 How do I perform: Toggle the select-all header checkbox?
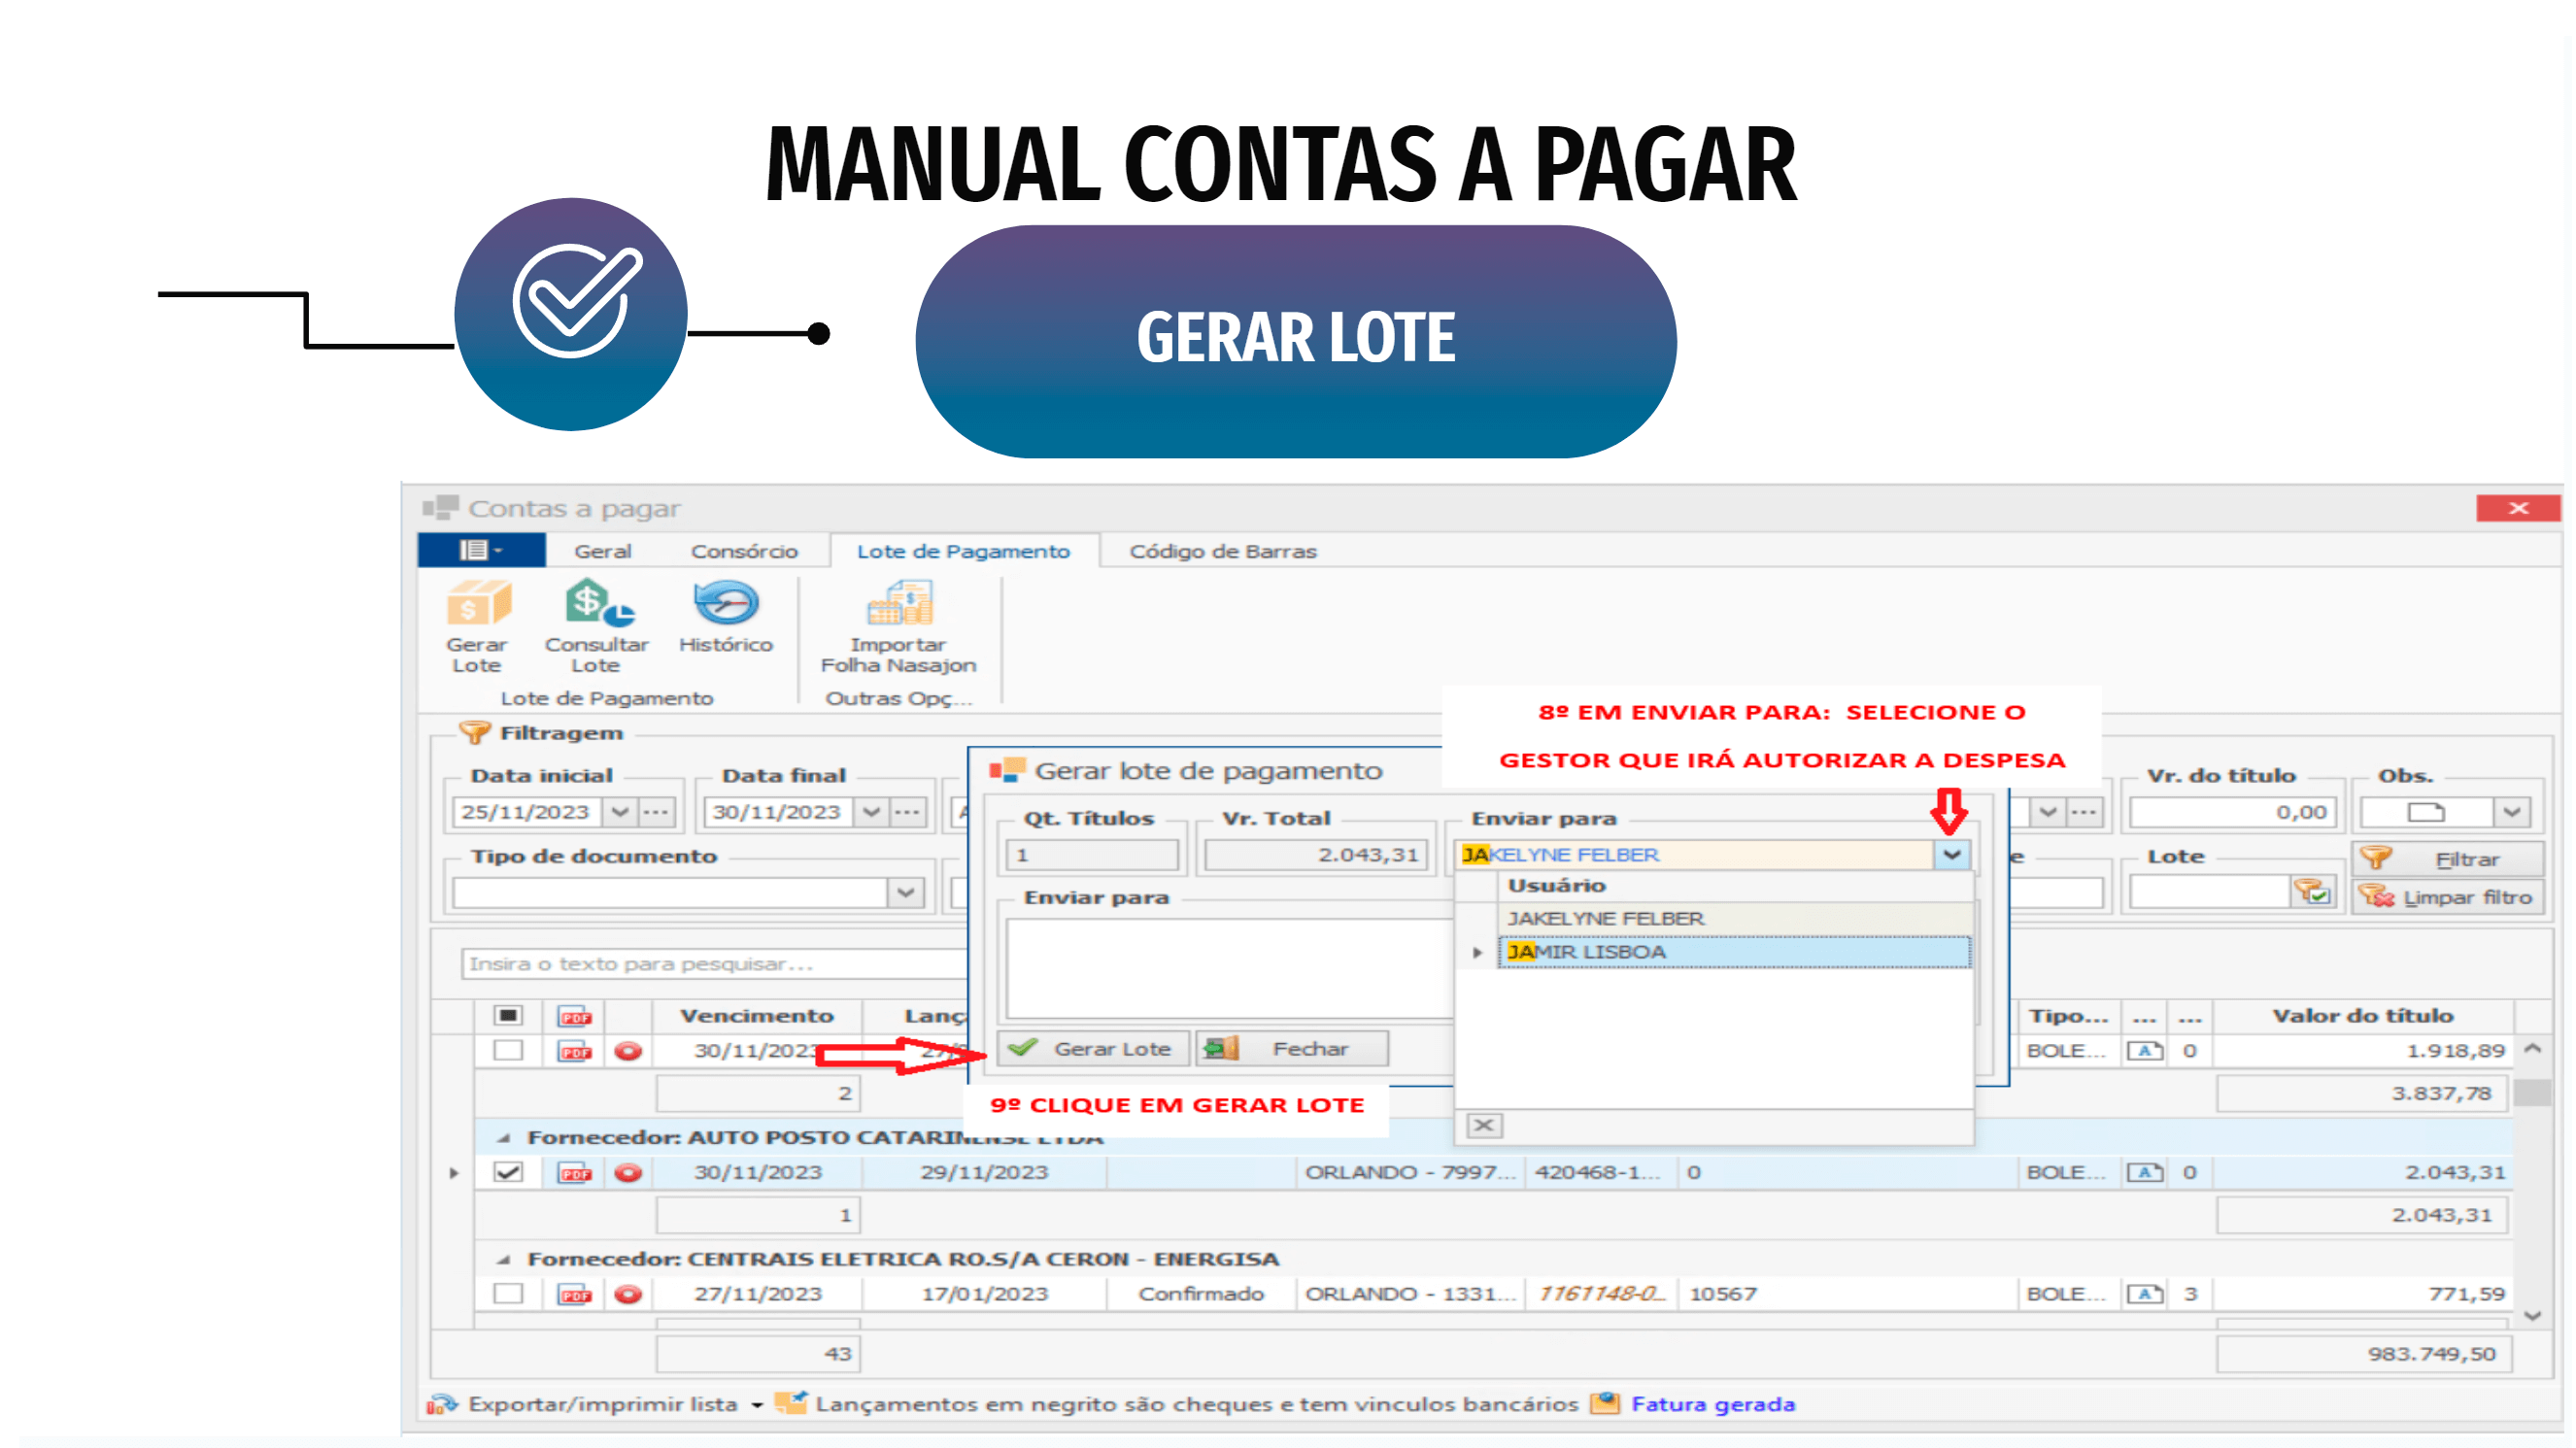(x=508, y=1017)
